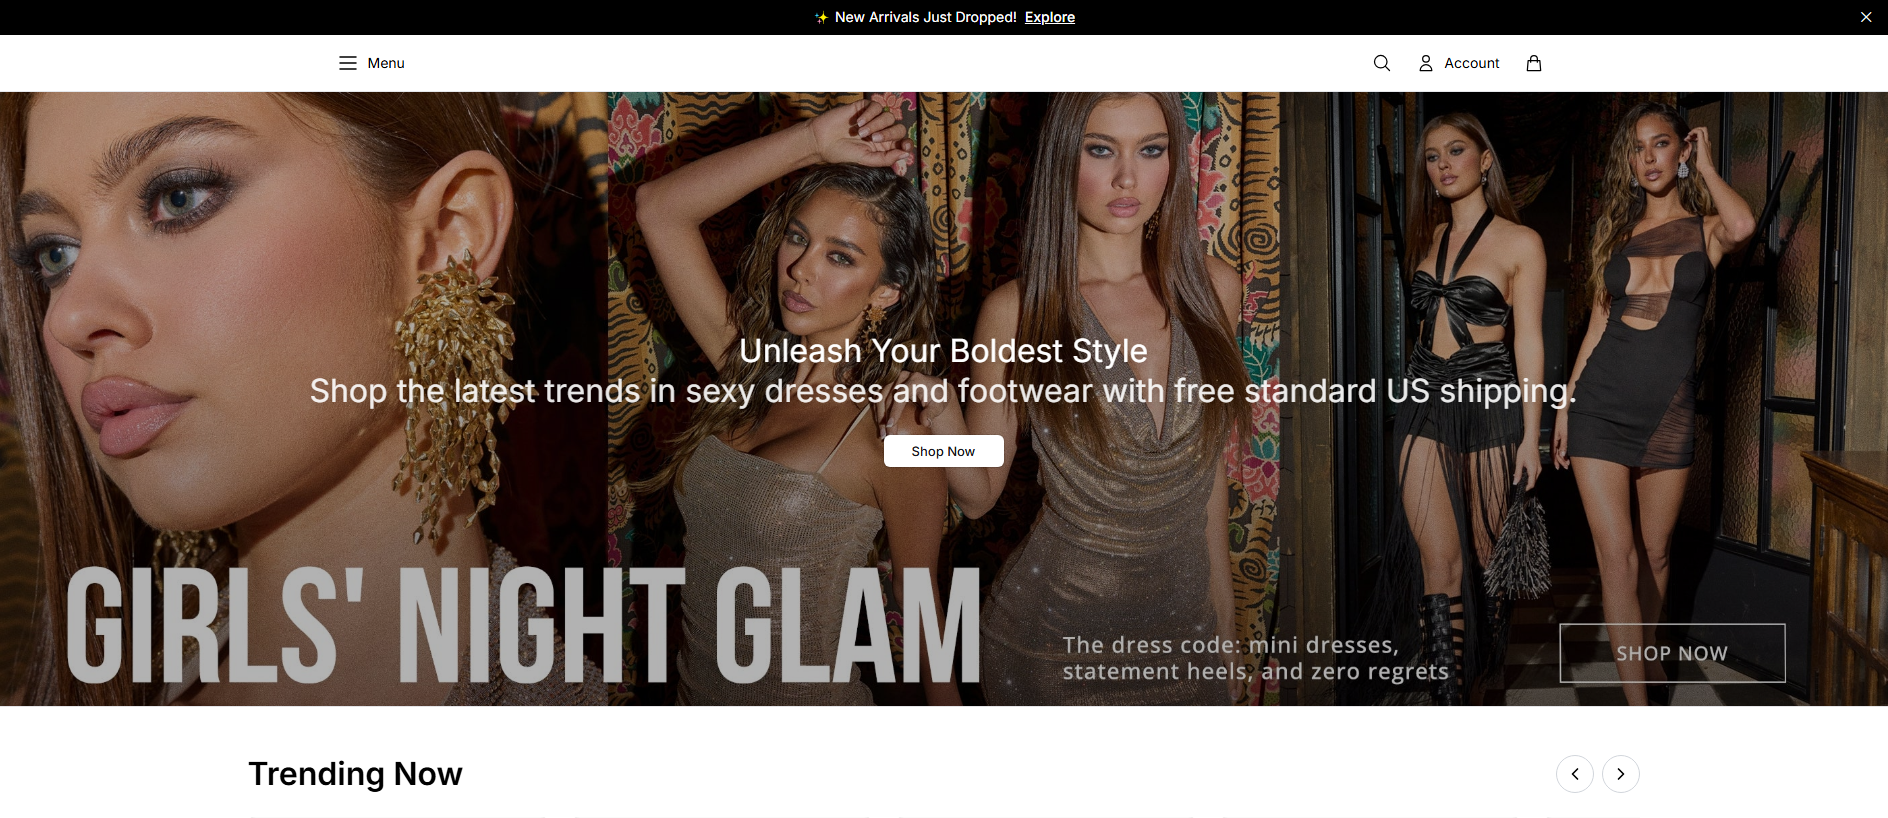Open the search magnifier icon

1382,63
